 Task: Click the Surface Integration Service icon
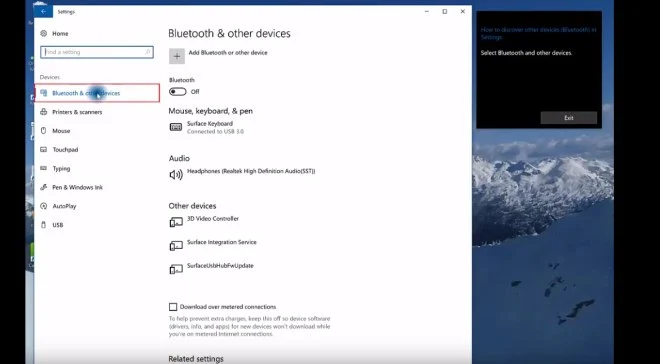[x=176, y=246]
